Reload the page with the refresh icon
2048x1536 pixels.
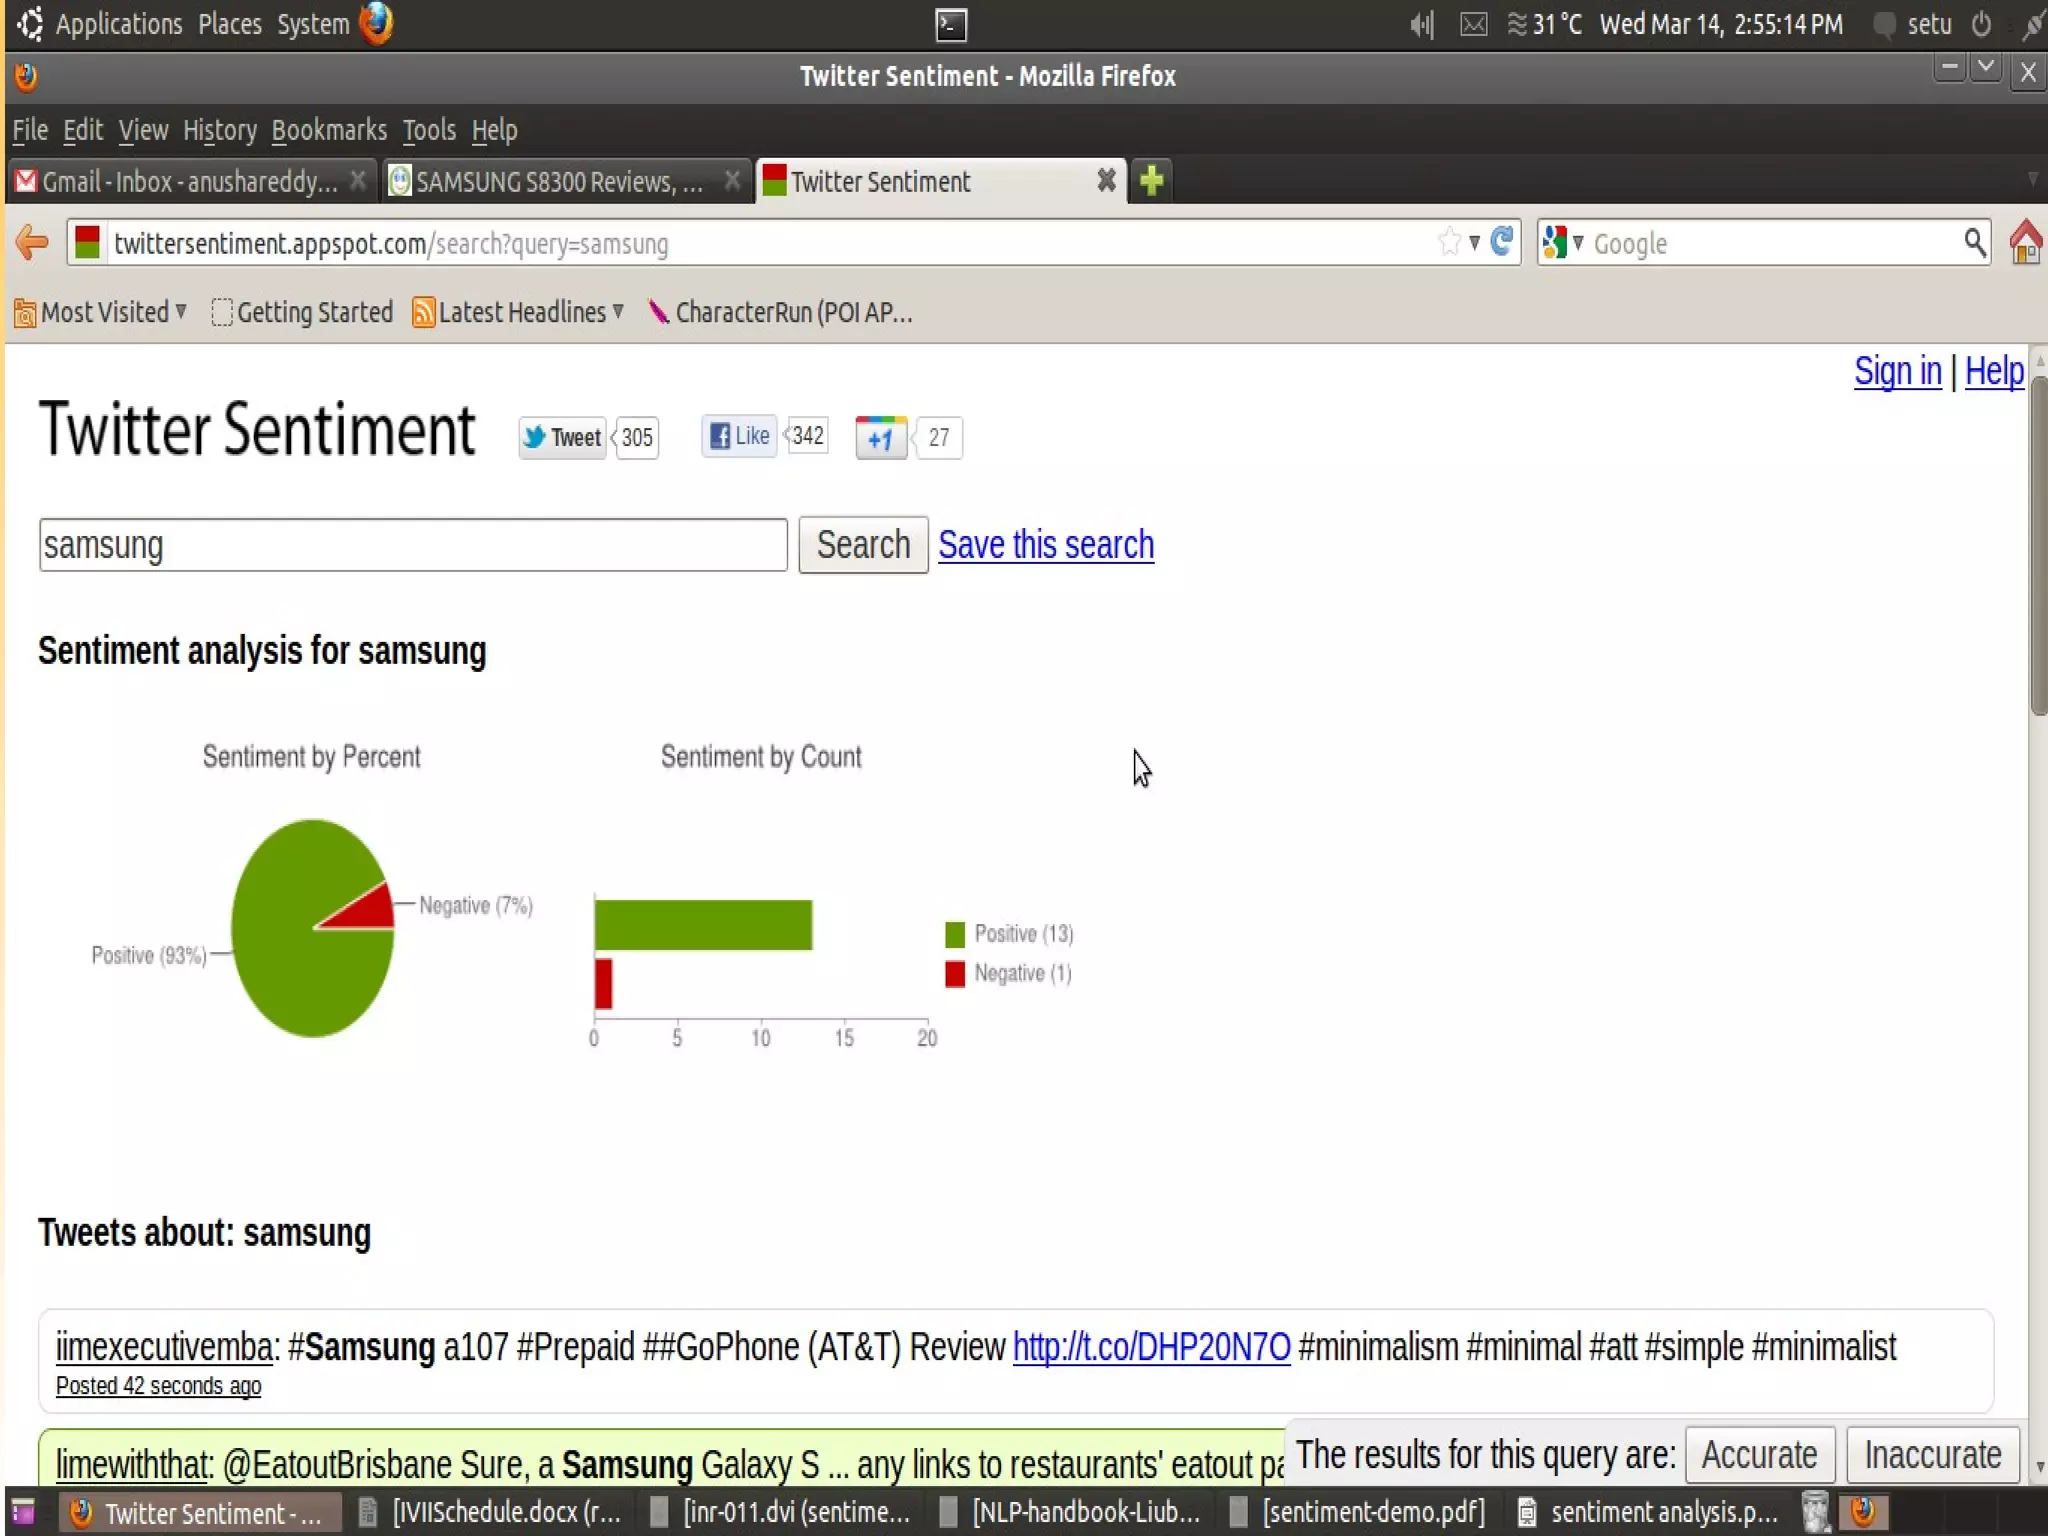1501,242
